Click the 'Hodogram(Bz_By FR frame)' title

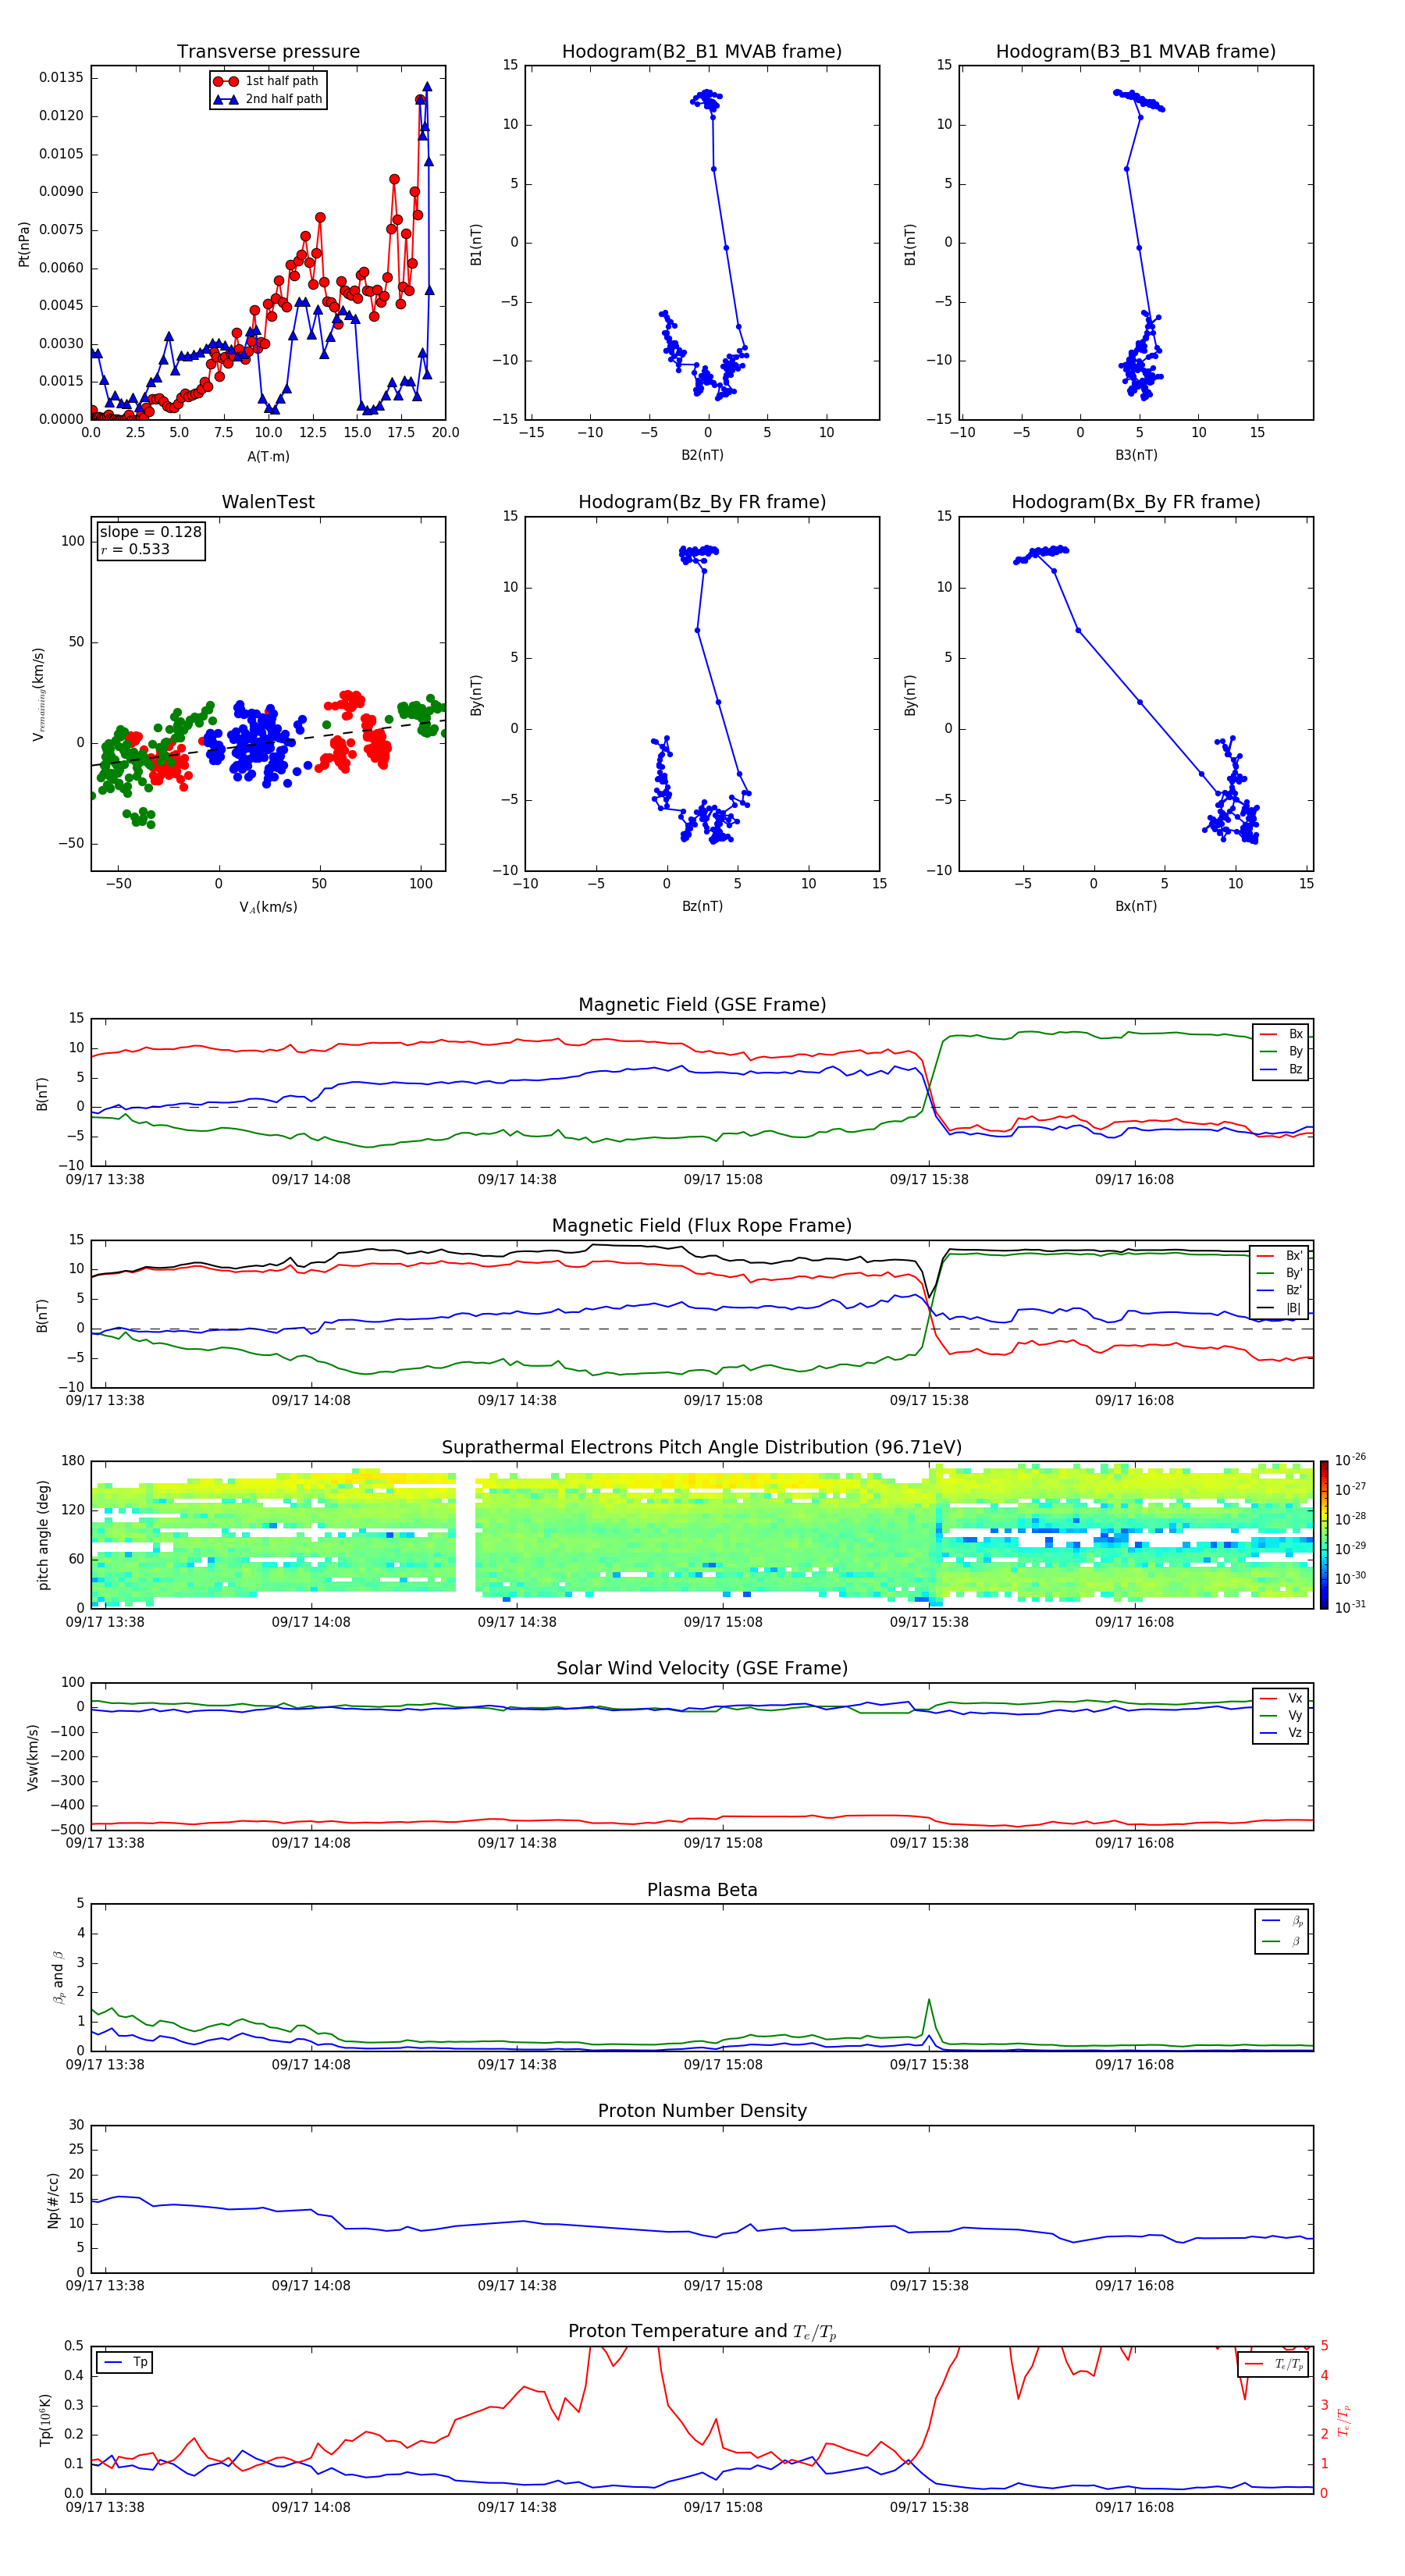(x=702, y=502)
